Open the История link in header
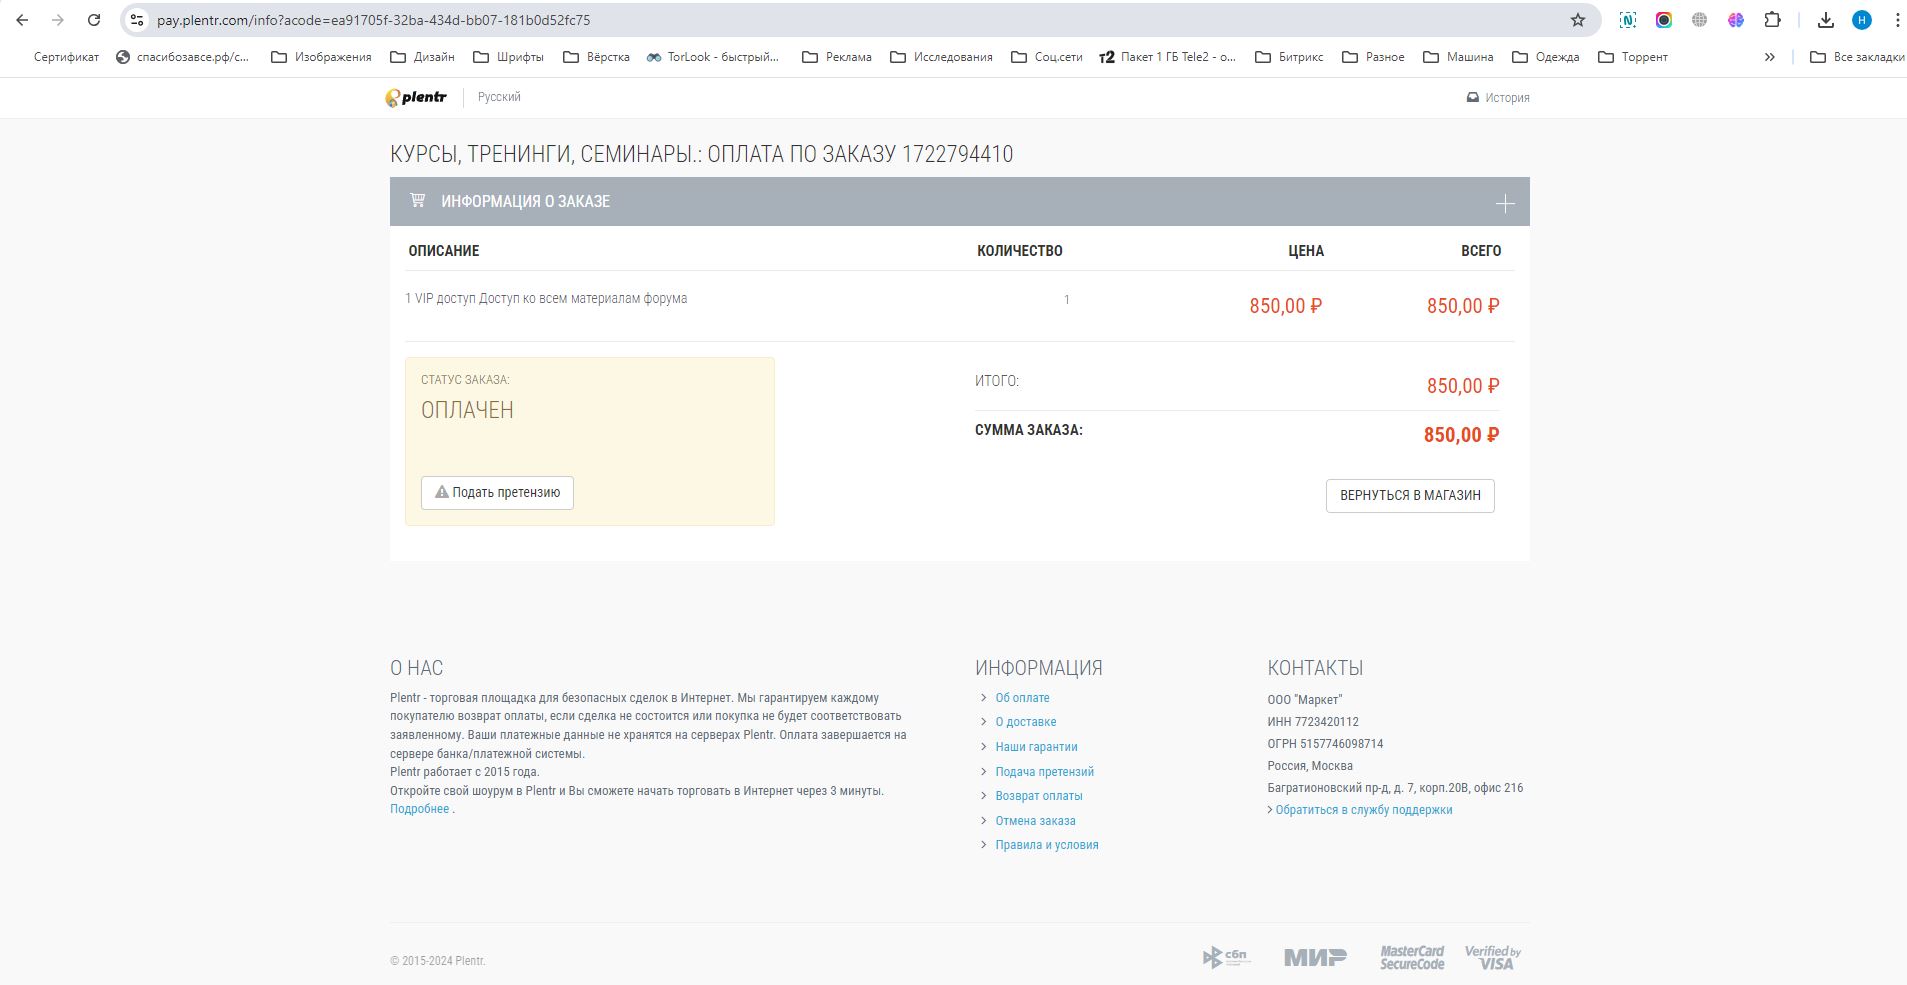 [x=1498, y=97]
